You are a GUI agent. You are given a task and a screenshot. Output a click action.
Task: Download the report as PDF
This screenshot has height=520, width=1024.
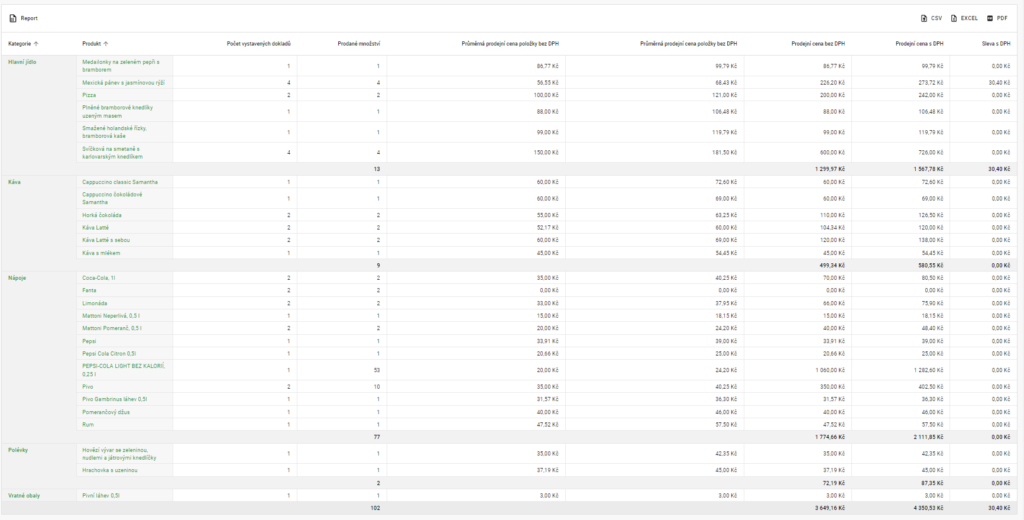[x=991, y=18]
